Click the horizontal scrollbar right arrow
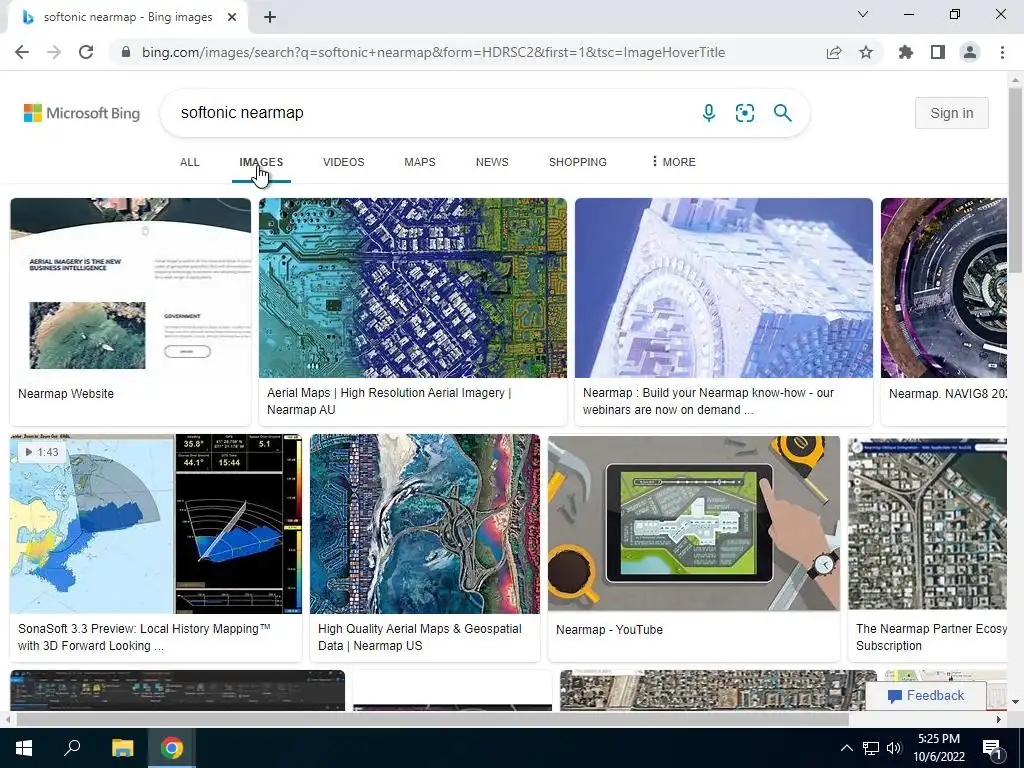 998,719
